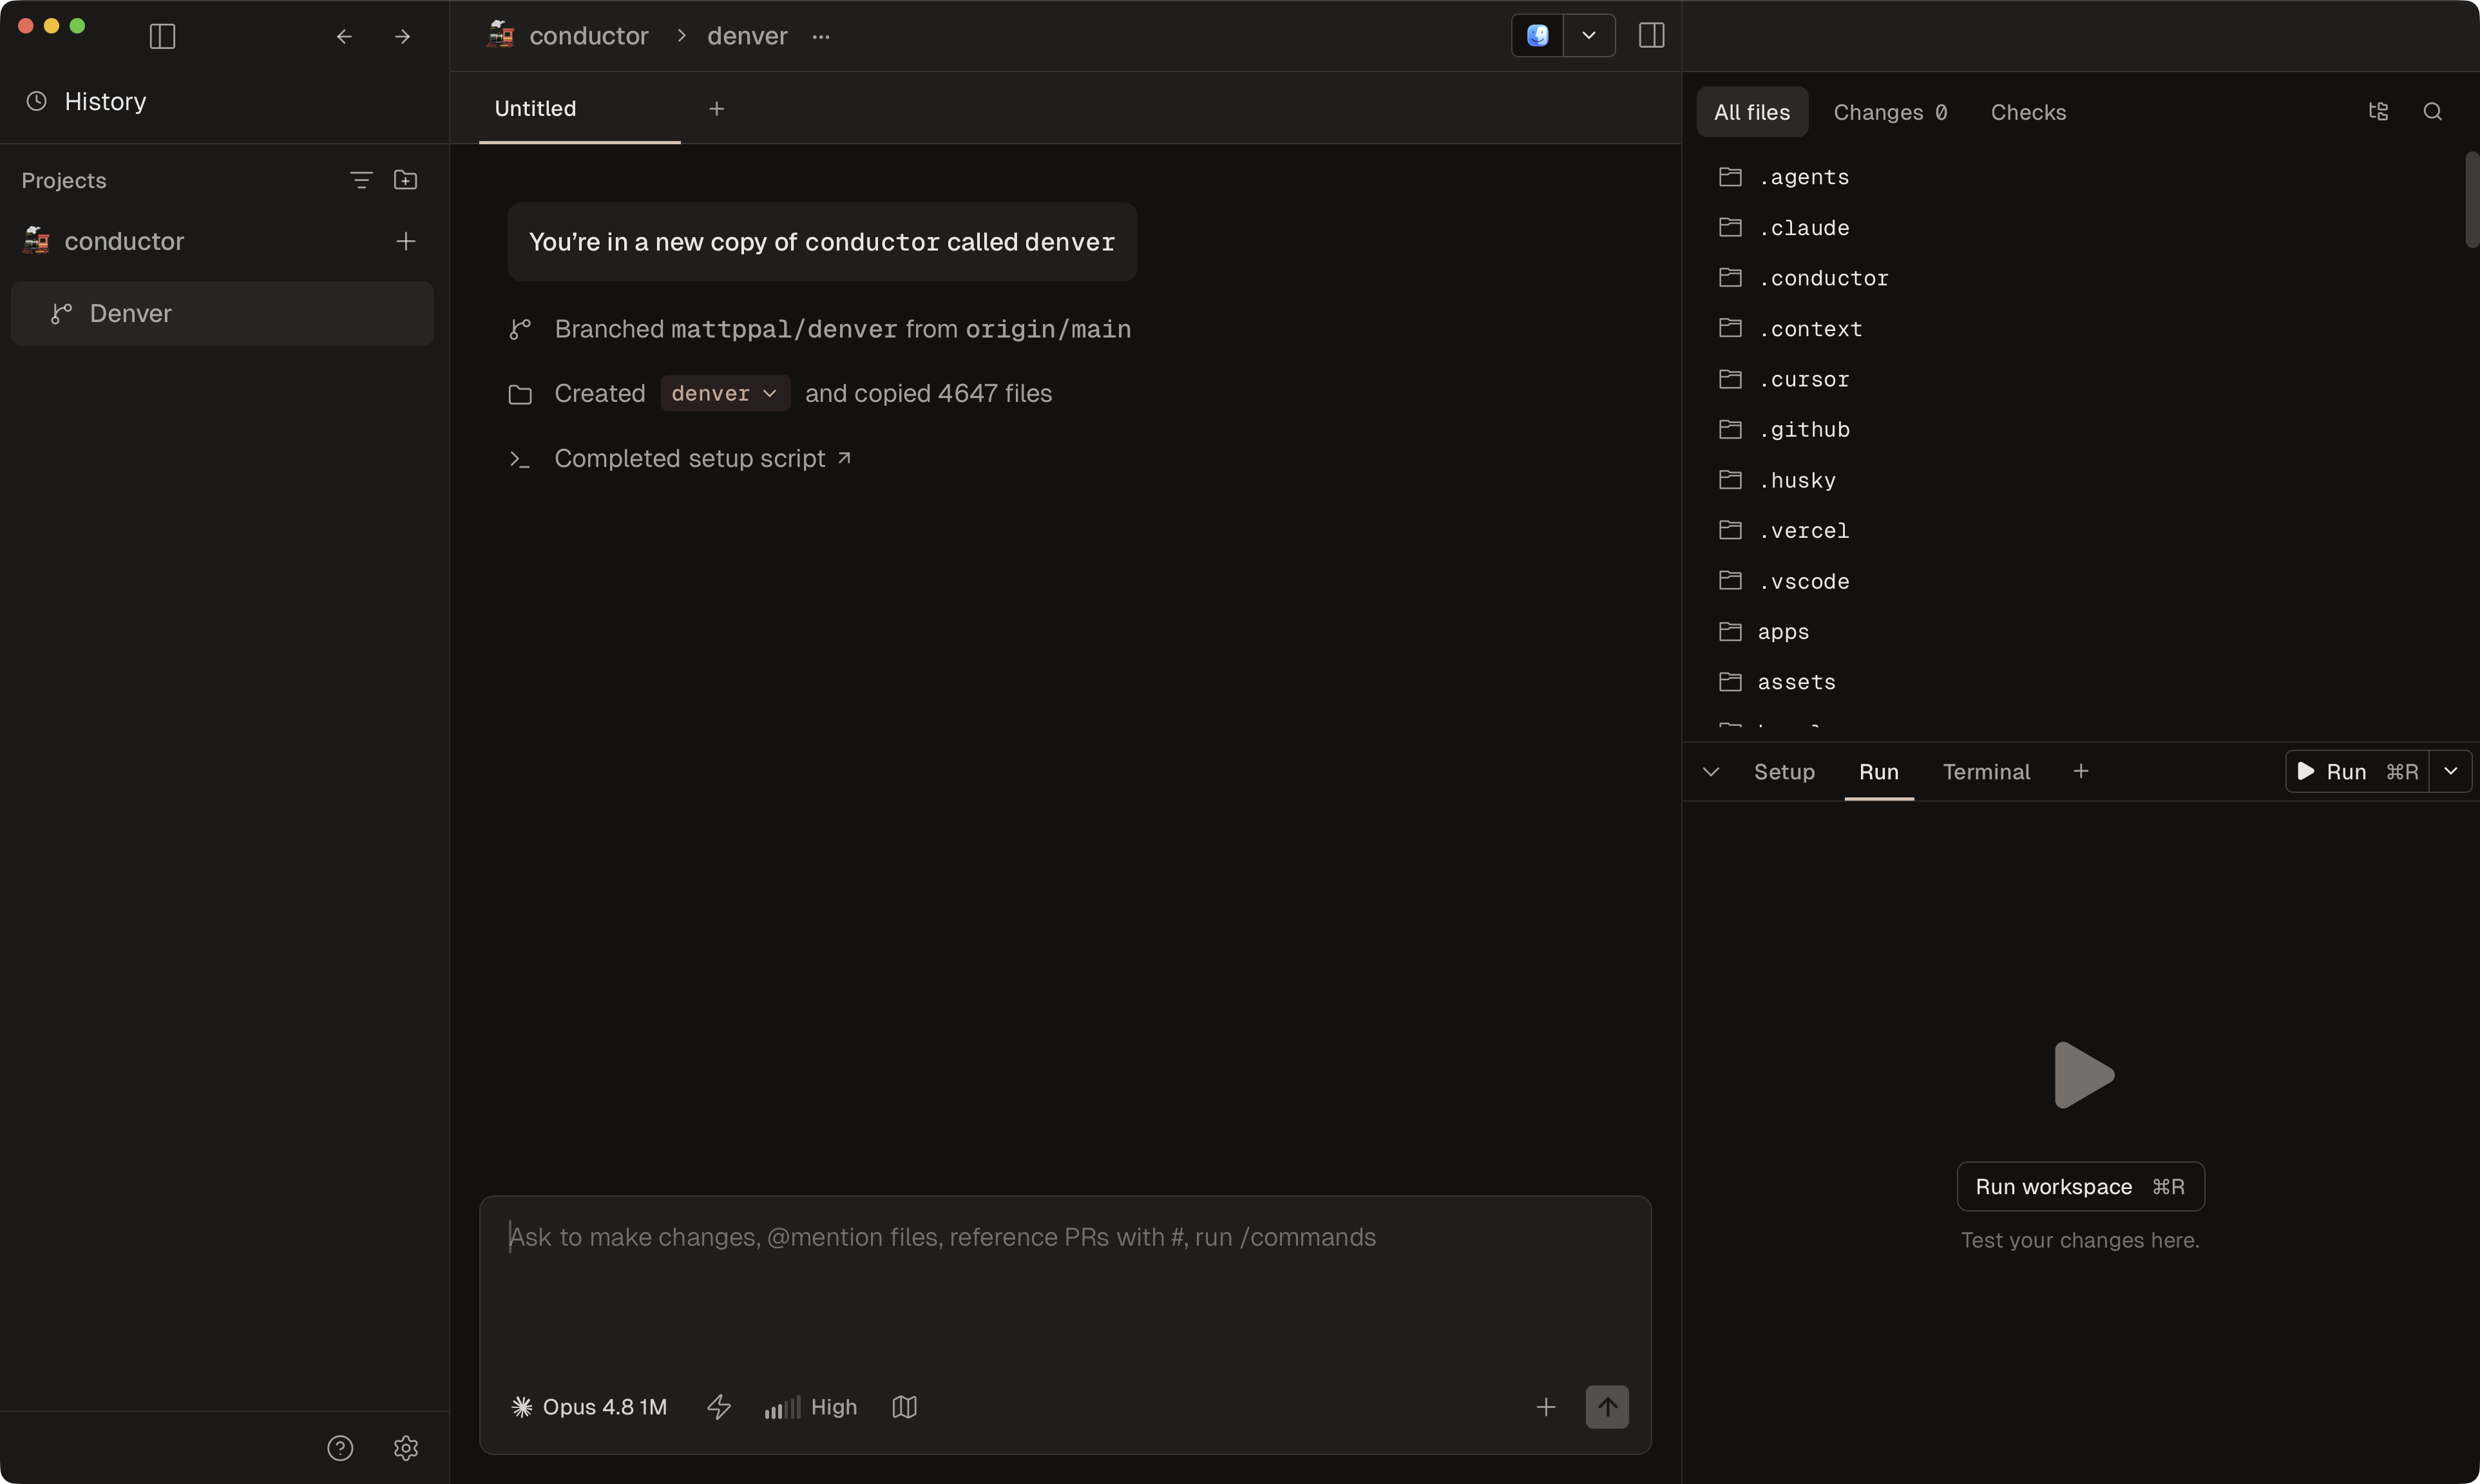Select the conductor project
Image resolution: width=2480 pixels, height=1484 pixels.
pos(124,241)
